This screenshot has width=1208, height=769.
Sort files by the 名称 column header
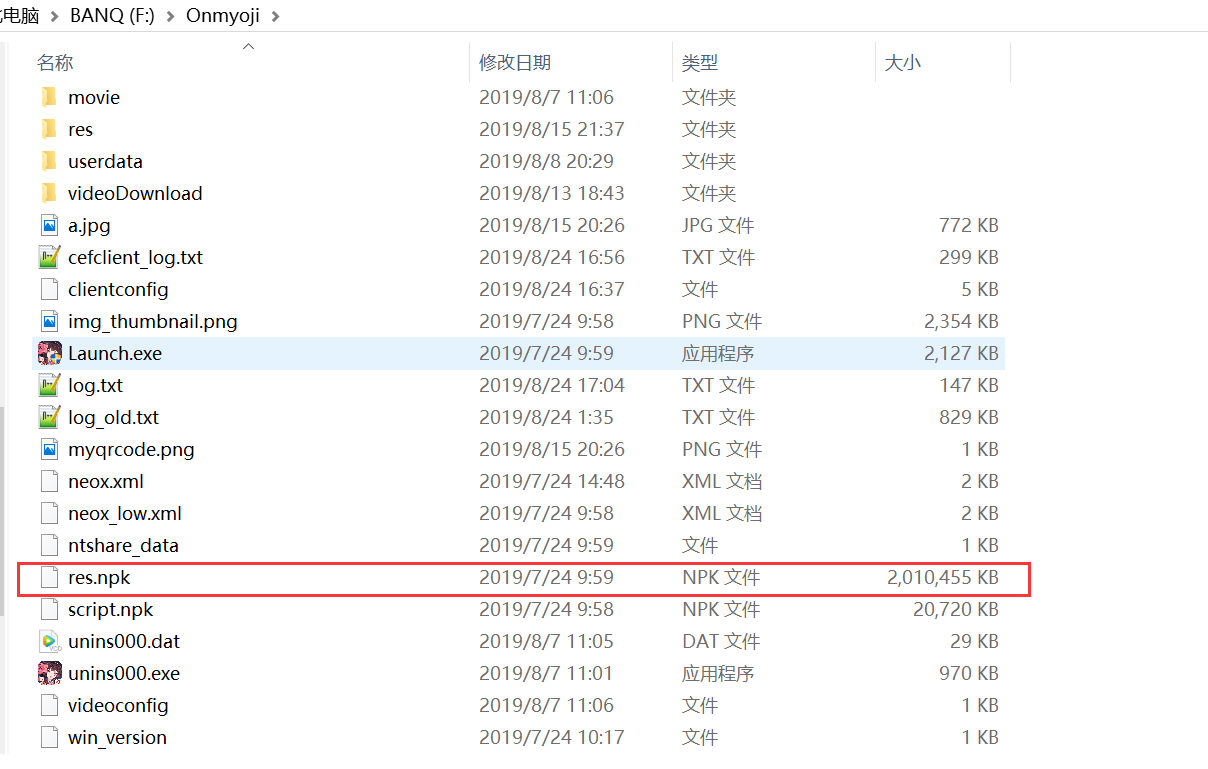point(55,62)
